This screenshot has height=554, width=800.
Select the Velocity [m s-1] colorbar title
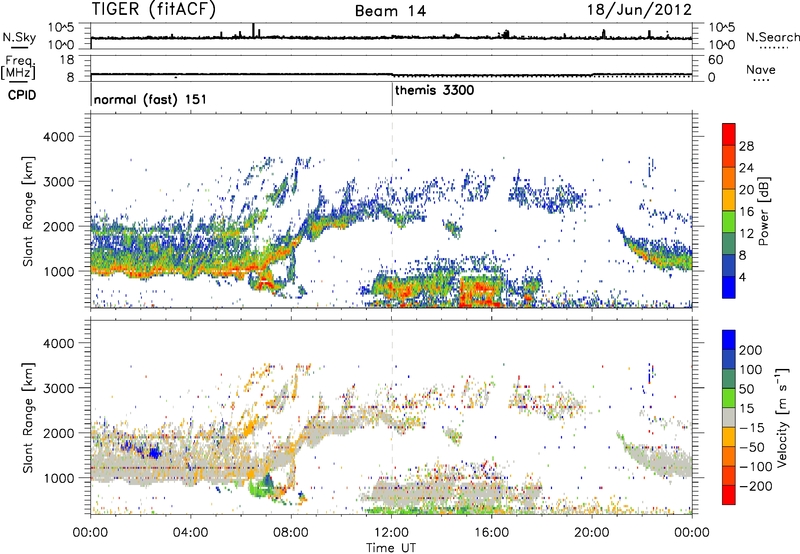[x=782, y=417]
